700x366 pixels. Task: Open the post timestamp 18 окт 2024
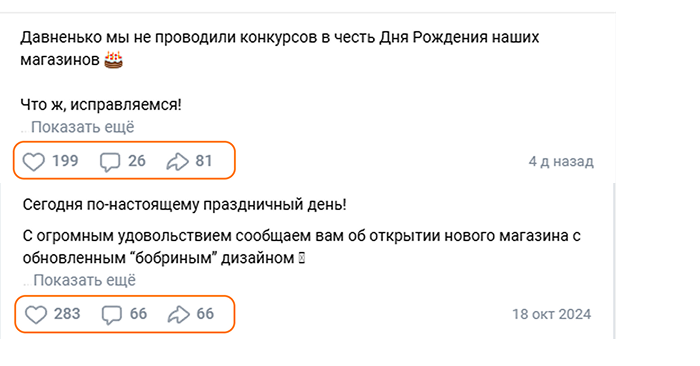click(552, 314)
